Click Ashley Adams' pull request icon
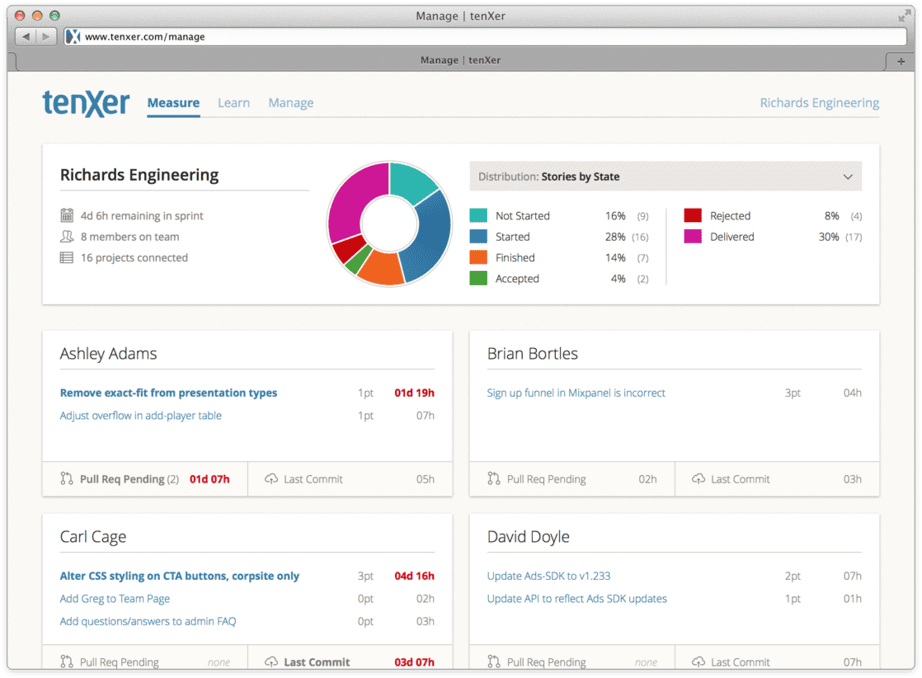Screen dimensions: 922x678 [x=66, y=479]
